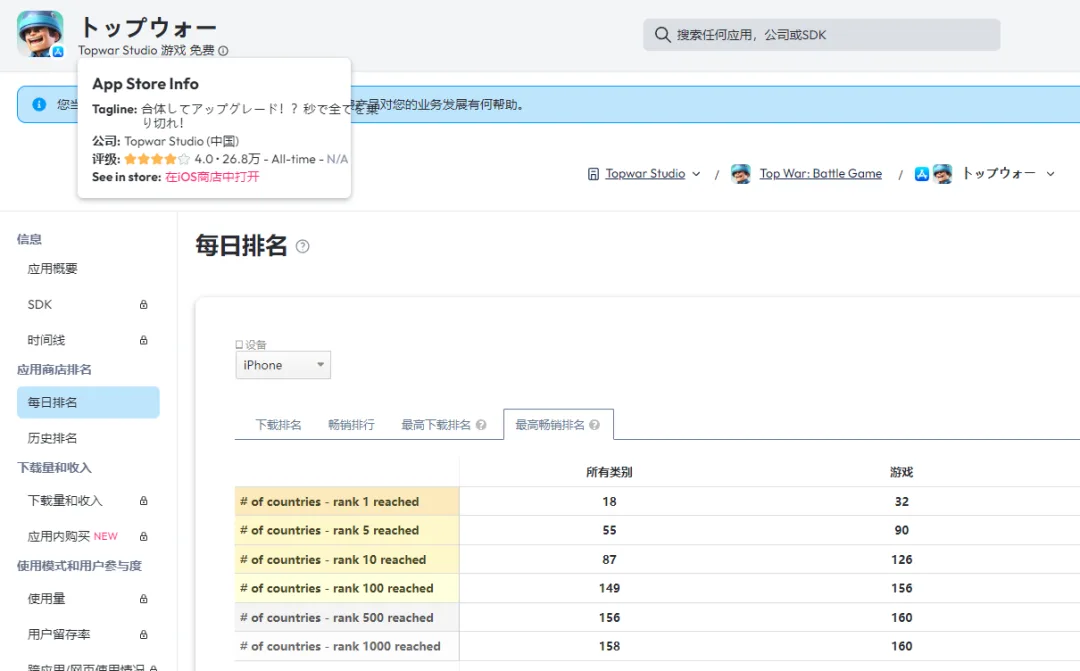The width and height of the screenshot is (1080, 671).
Task: Click info icon next to 免费 label
Action: click(x=223, y=51)
